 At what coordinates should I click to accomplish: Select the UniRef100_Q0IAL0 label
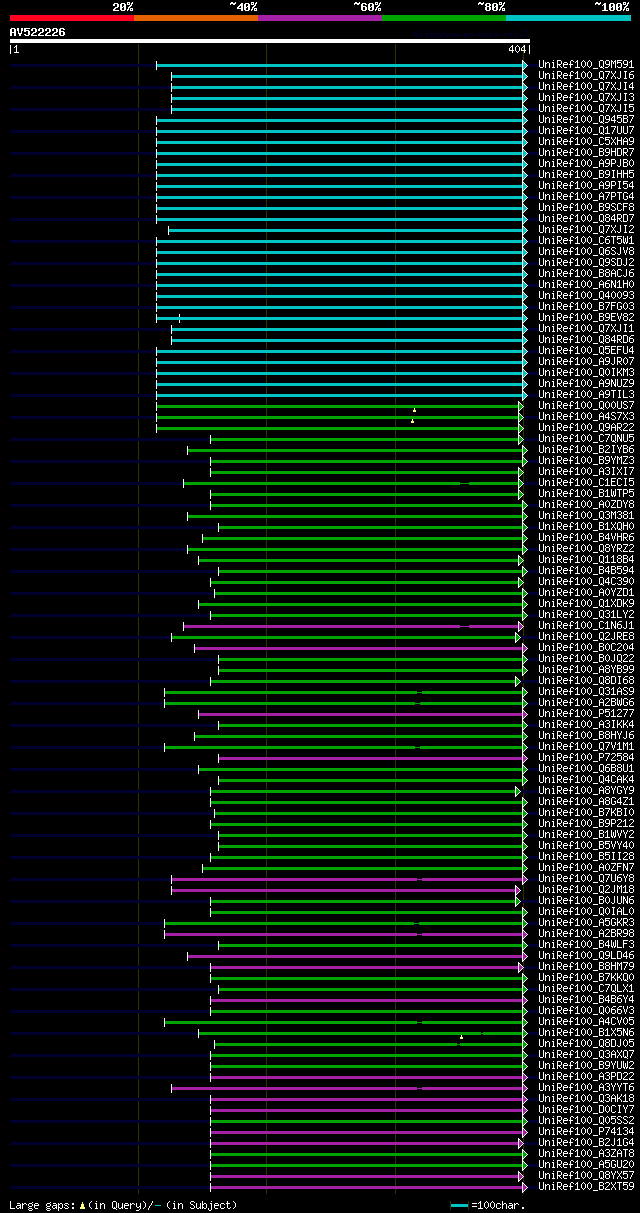tap(586, 912)
